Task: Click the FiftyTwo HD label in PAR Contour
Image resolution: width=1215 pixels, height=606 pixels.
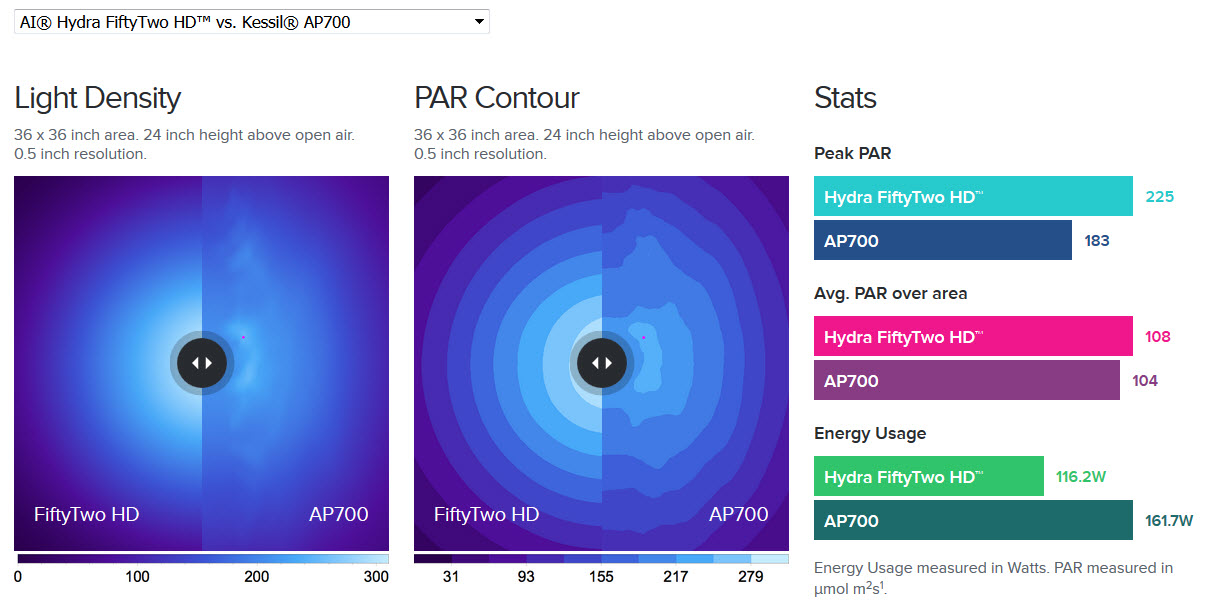Action: [x=486, y=515]
